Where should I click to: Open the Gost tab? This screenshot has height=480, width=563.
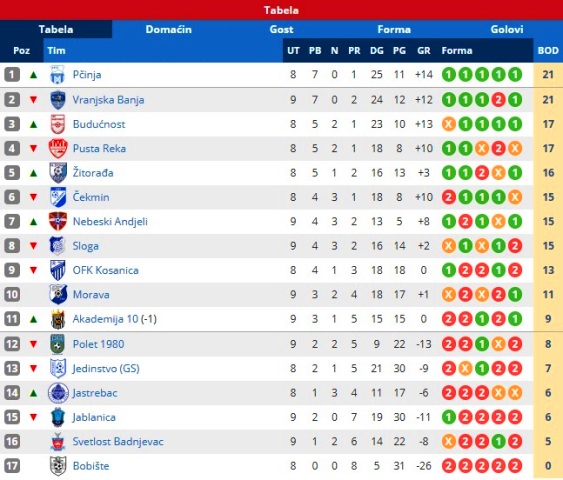(281, 29)
